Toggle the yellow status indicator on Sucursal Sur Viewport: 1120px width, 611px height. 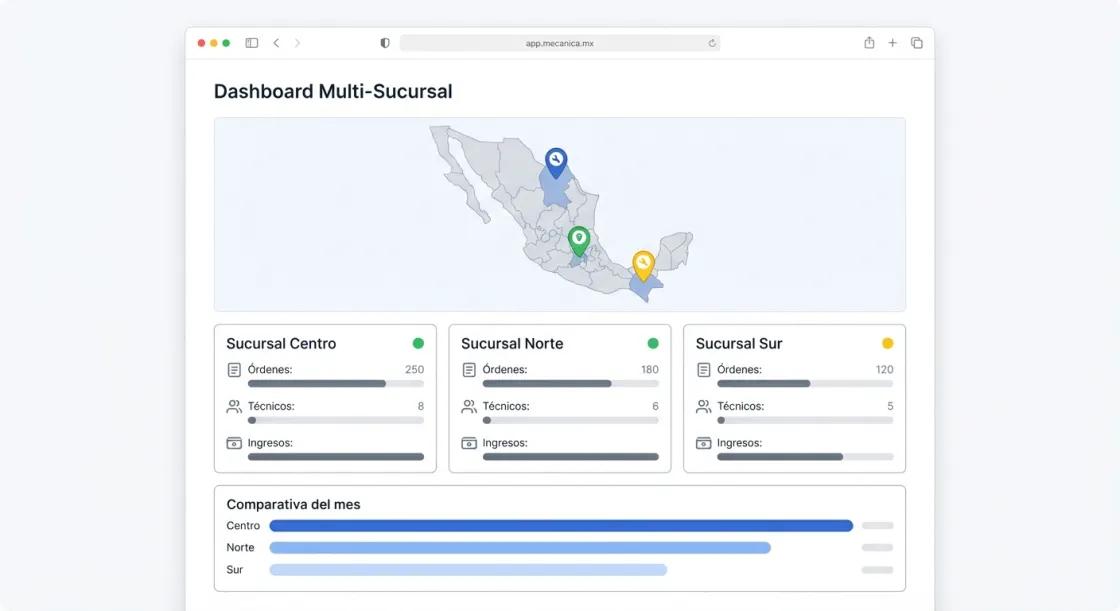(887, 342)
